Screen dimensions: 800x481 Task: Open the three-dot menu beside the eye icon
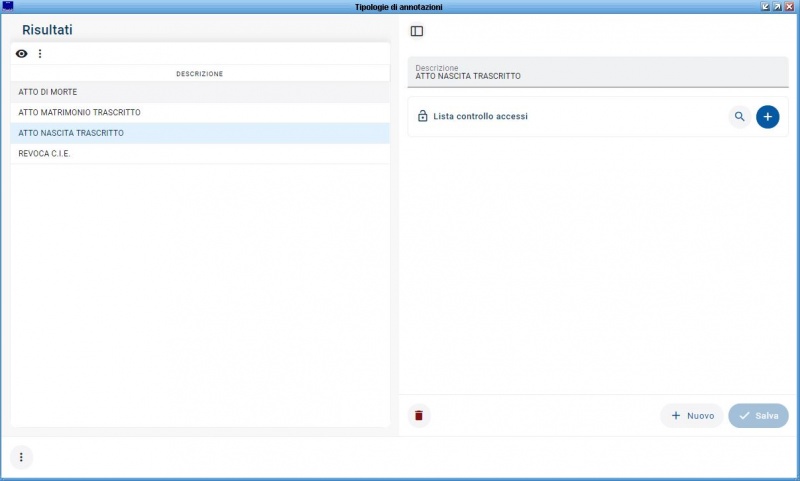(x=40, y=54)
